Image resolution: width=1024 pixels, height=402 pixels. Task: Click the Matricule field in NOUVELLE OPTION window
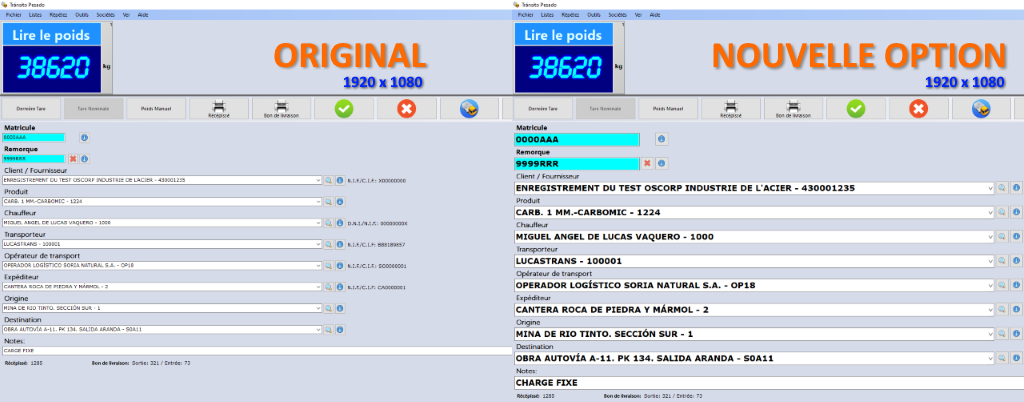click(577, 140)
